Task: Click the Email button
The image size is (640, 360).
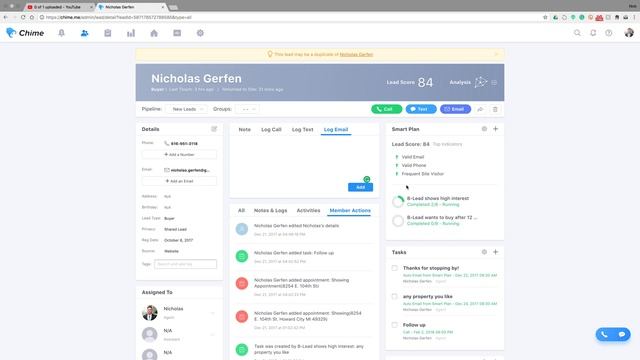Action: tap(455, 109)
